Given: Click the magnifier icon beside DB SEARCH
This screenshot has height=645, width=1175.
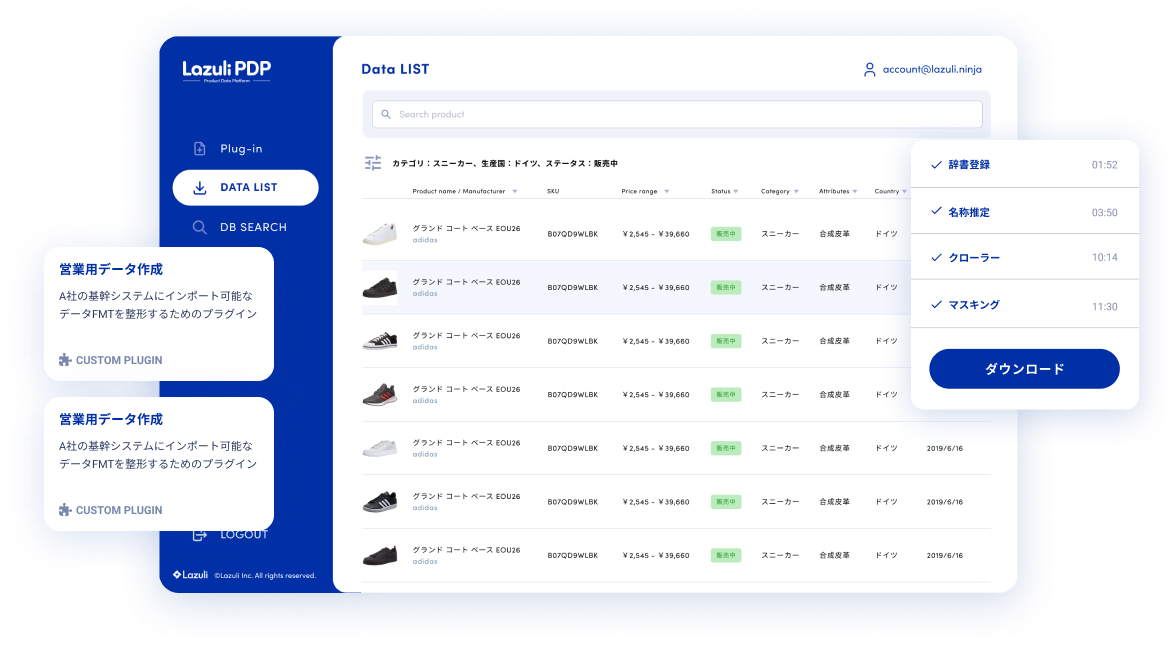Looking at the screenshot, I should click(x=199, y=227).
